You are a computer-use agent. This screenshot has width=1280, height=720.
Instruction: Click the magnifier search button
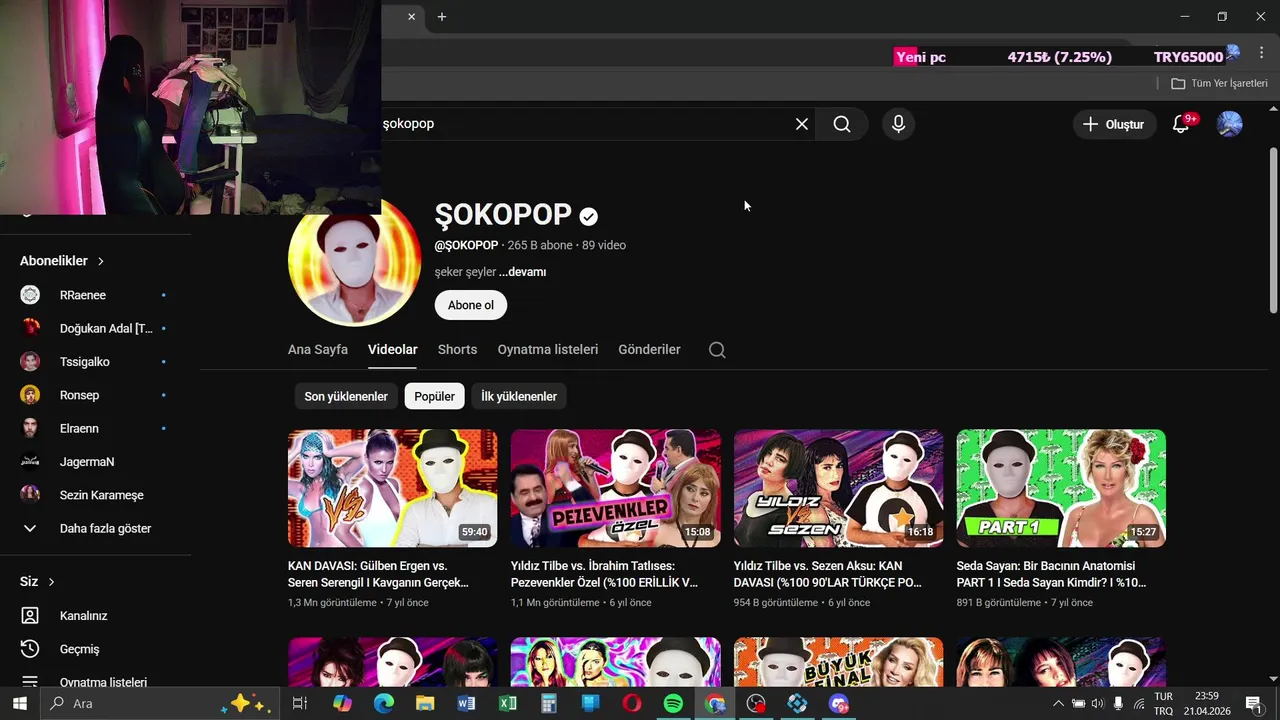coord(842,124)
